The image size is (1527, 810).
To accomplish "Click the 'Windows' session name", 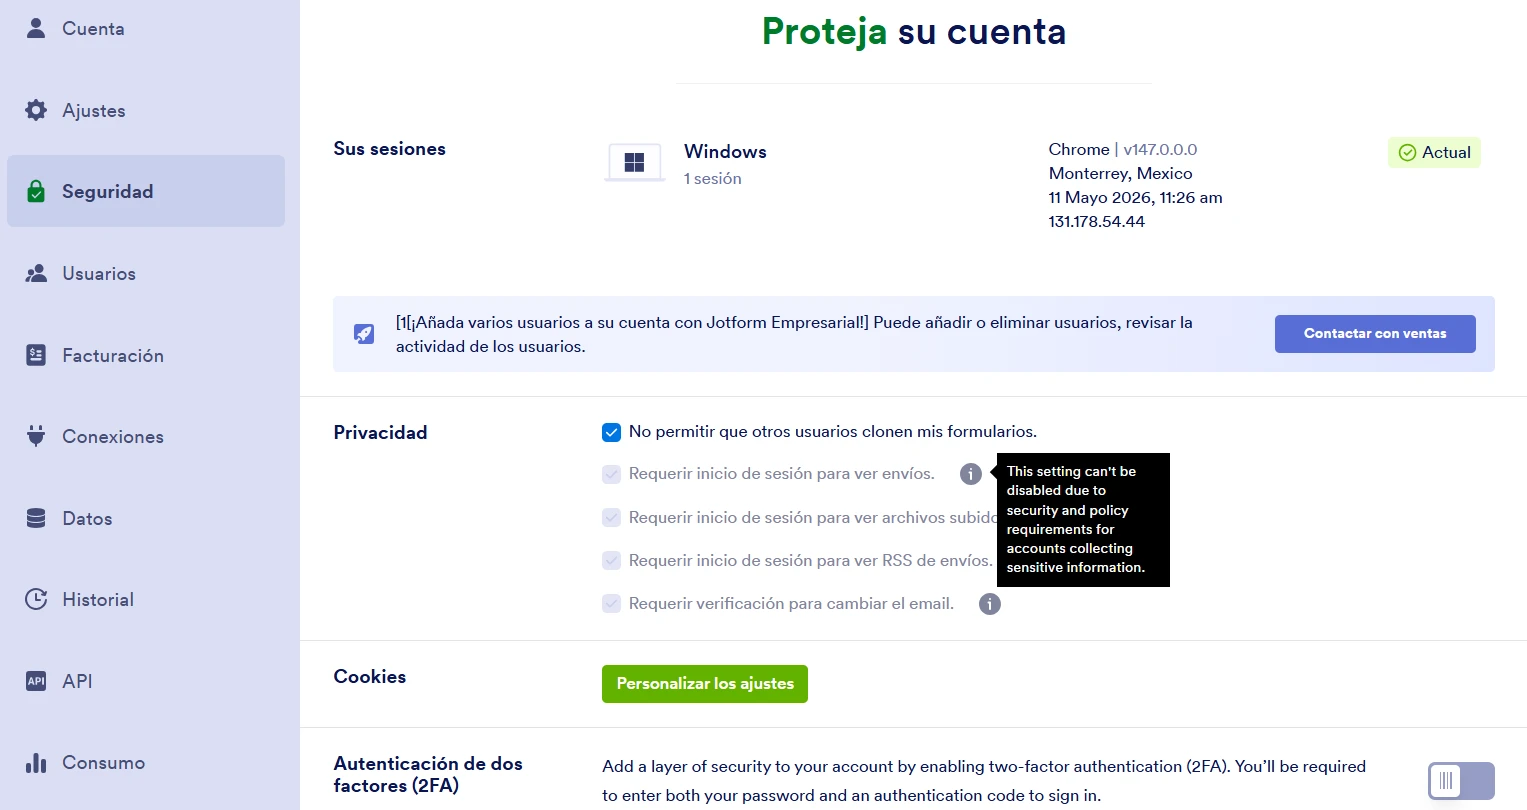I will pyautogui.click(x=725, y=151).
